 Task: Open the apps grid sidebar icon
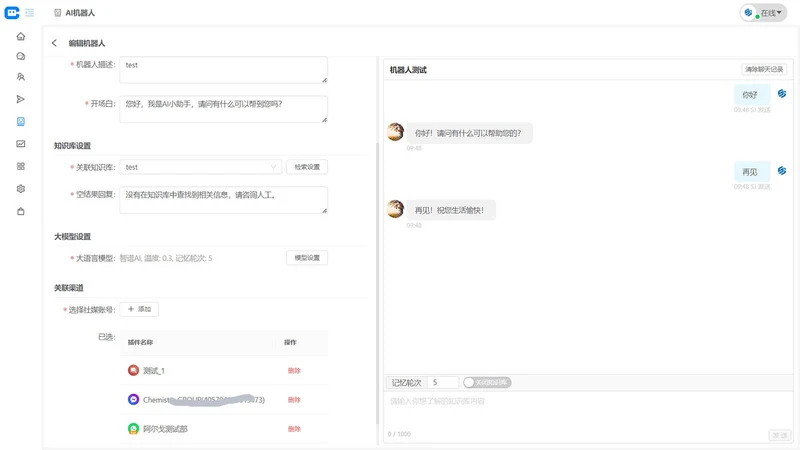click(x=20, y=166)
